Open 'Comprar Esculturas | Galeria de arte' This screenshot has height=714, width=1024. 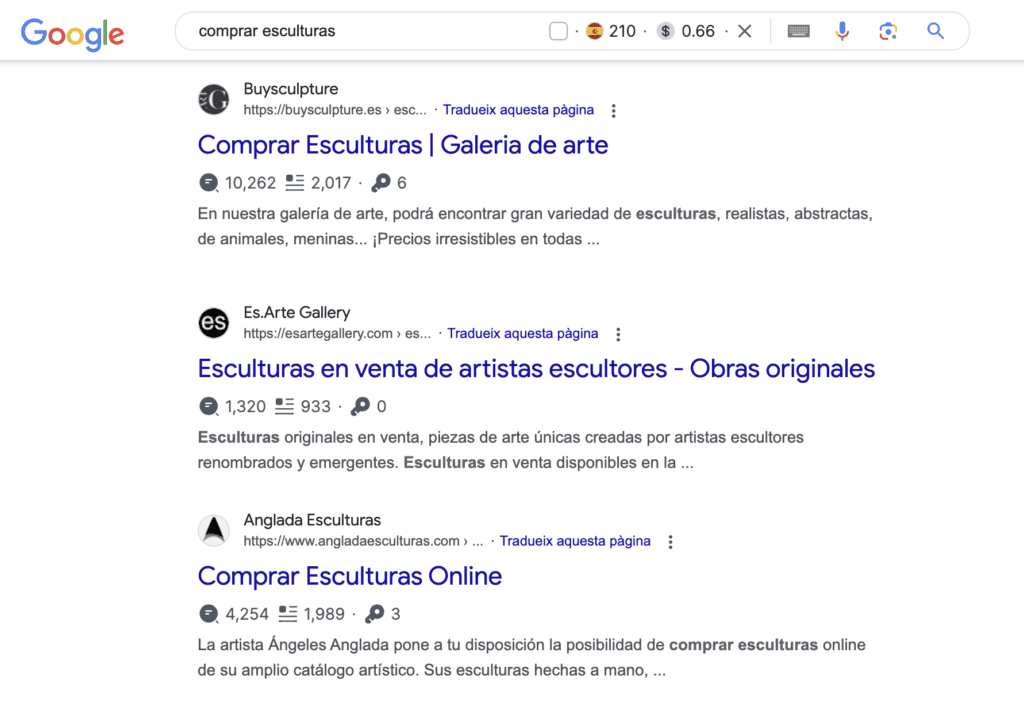pos(403,145)
